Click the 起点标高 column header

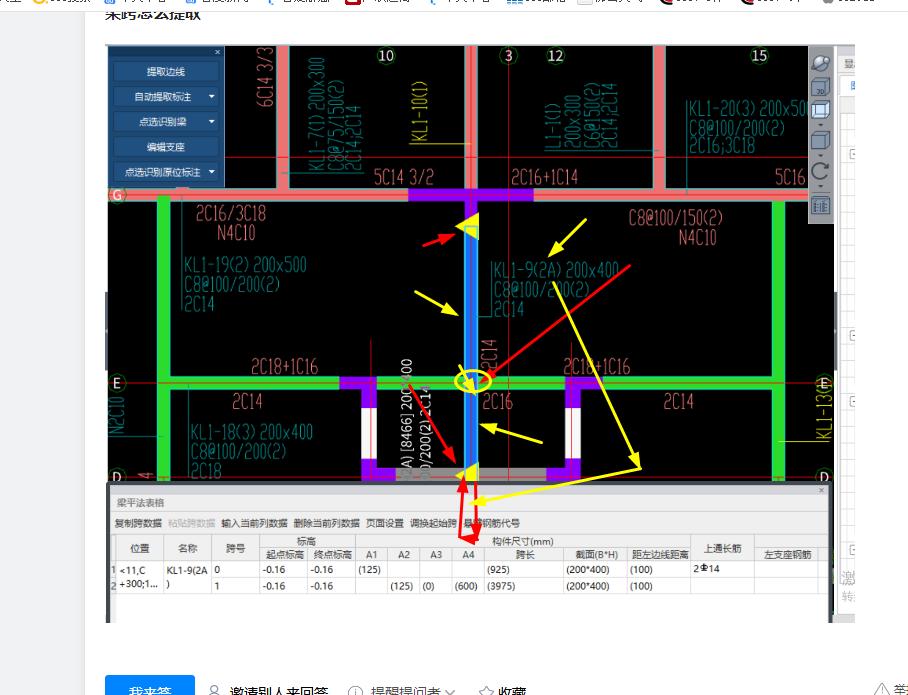(284, 554)
